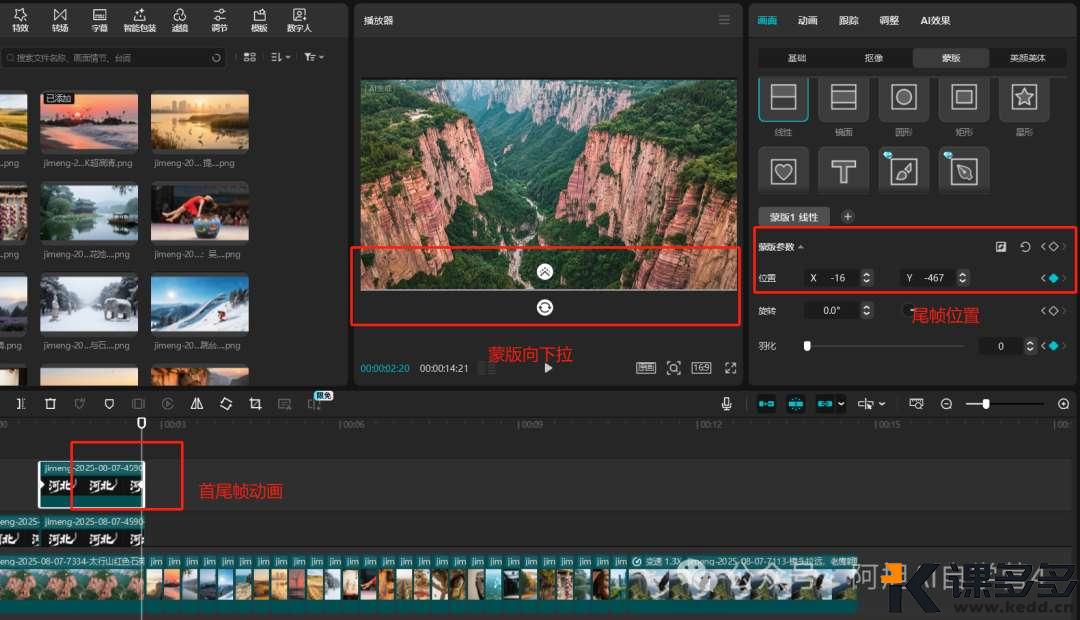The height and width of the screenshot is (620, 1080).
Task: Click the mask rotate handle below preview
Action: point(545,307)
